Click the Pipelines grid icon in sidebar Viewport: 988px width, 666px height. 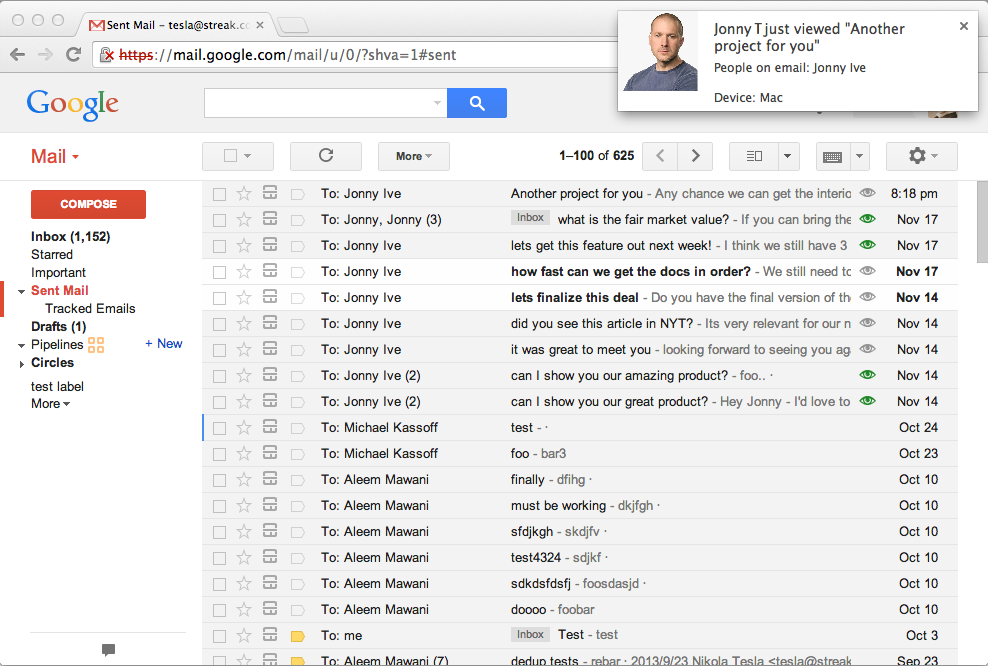coord(96,345)
